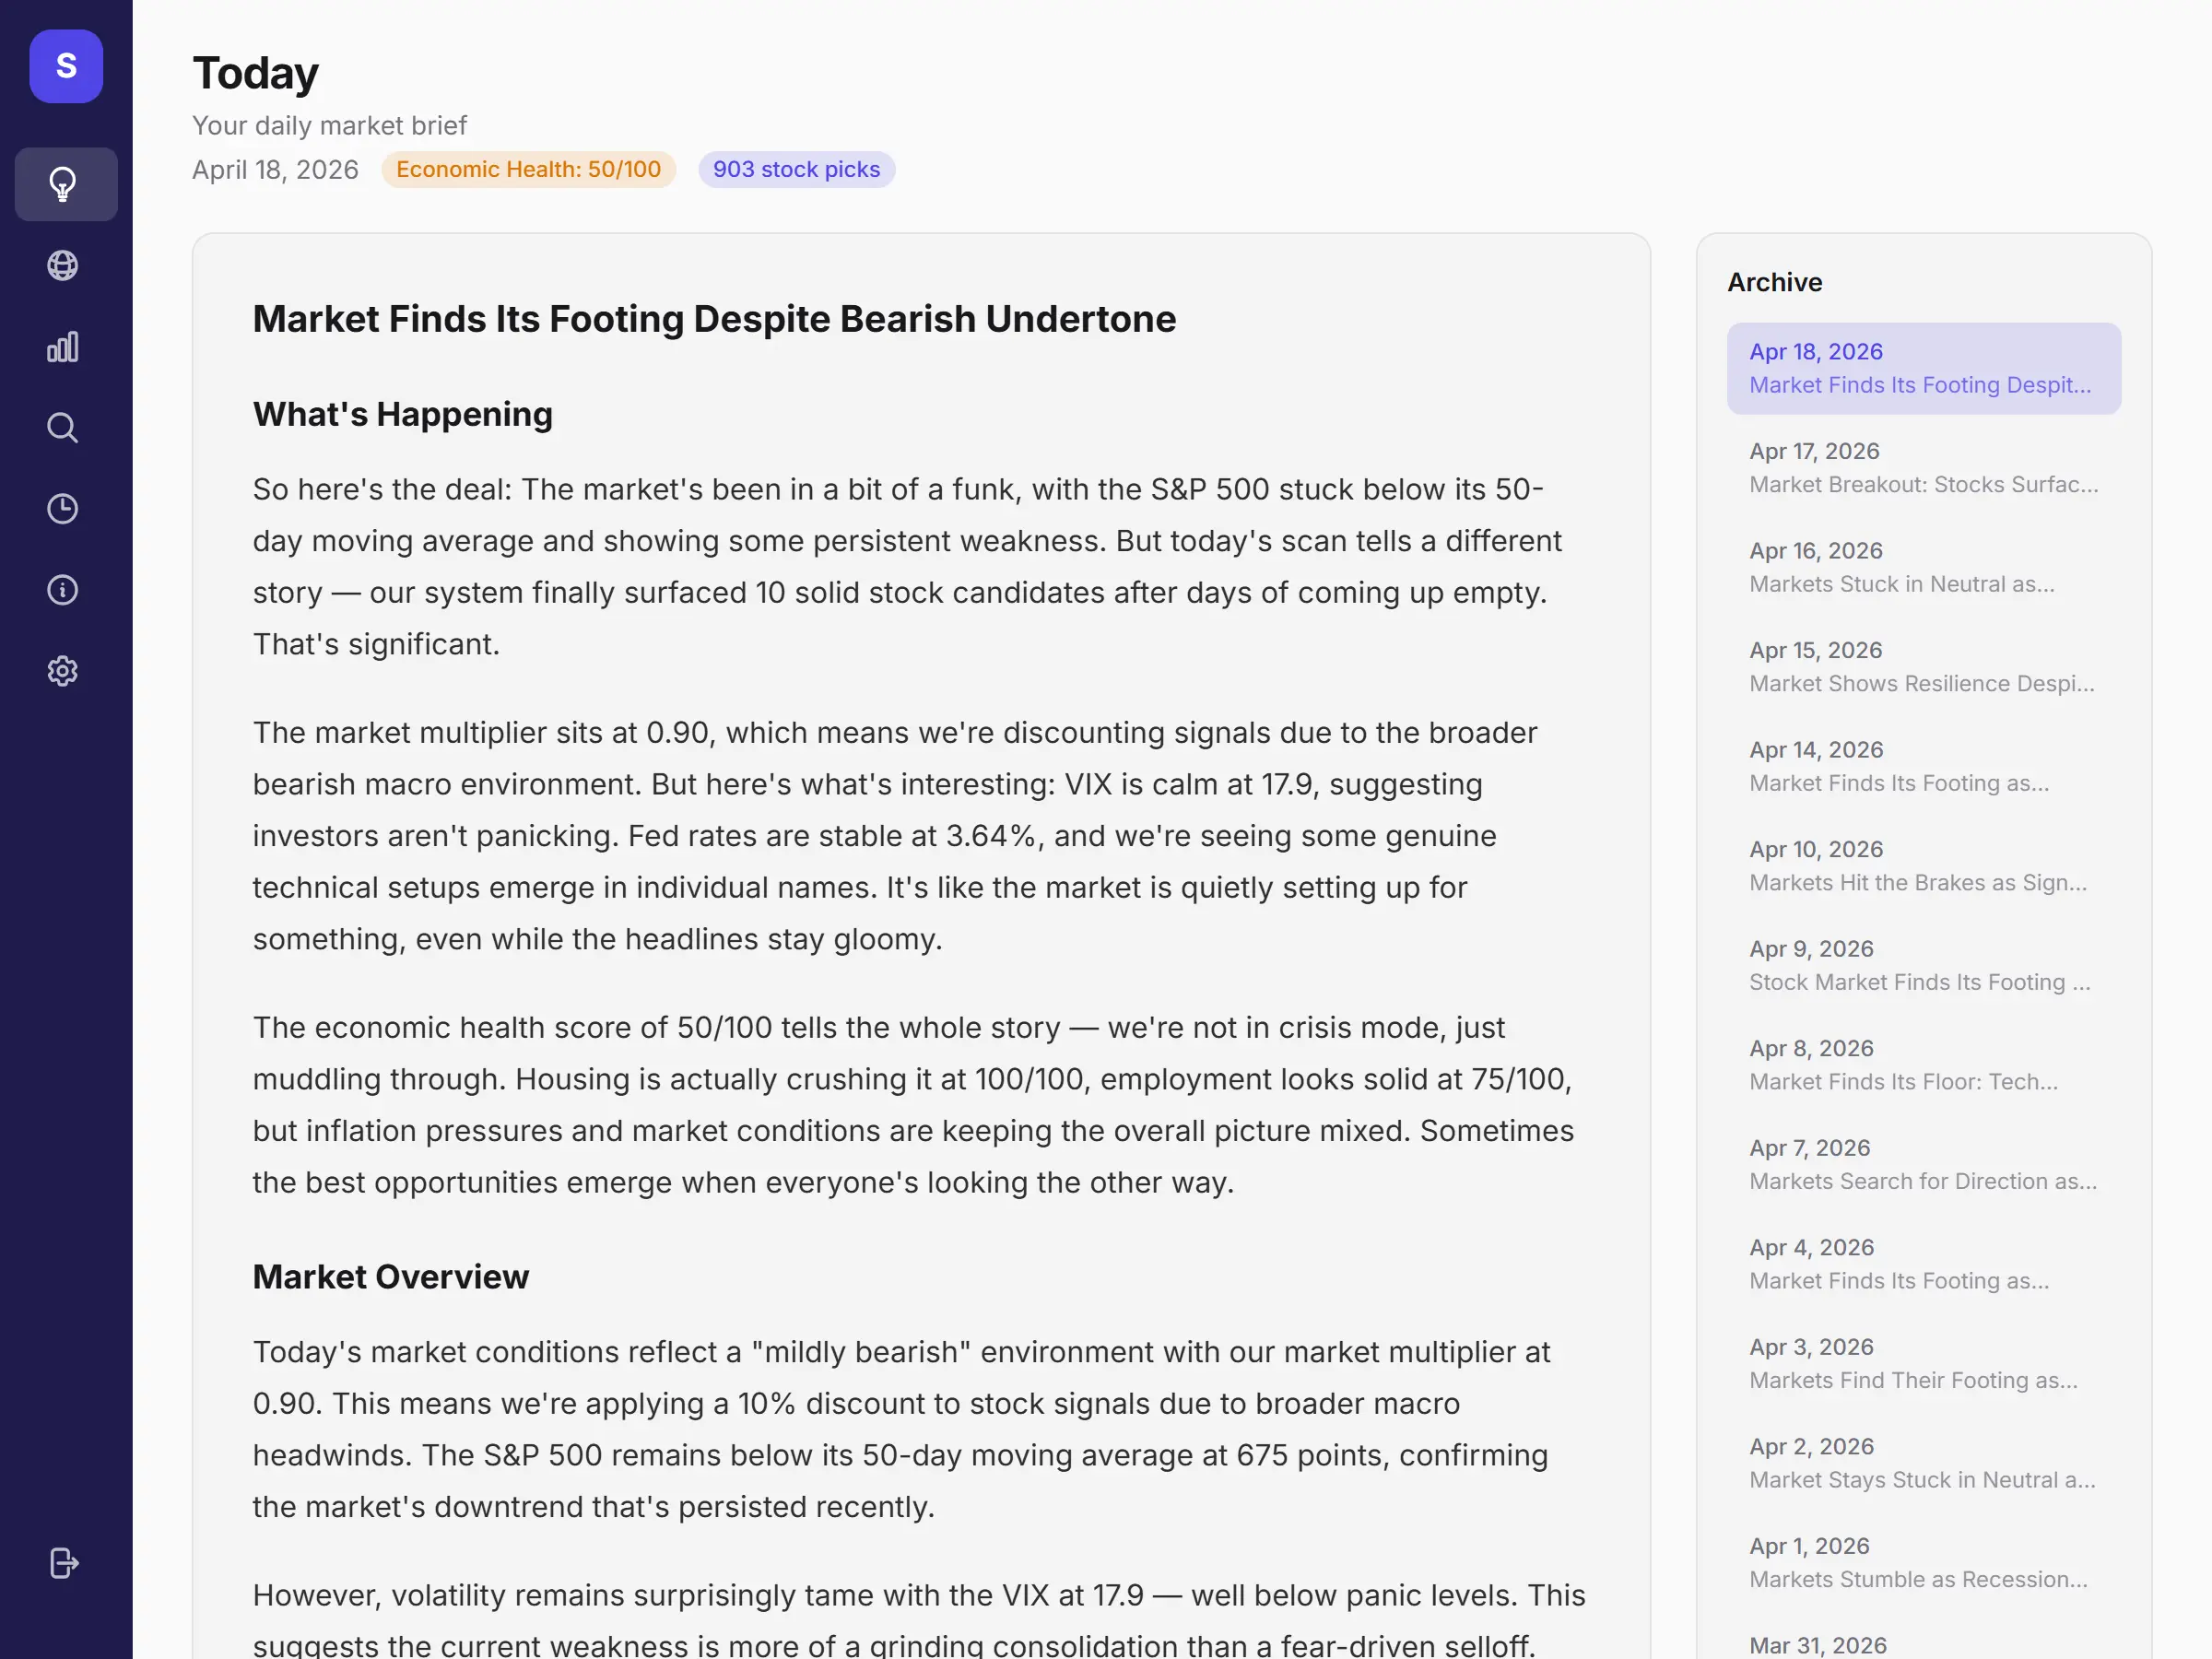The image size is (2212, 1659).
Task: Open the Apr 16 Markets Stuck in Neutral brief
Action: pyautogui.click(x=1923, y=567)
